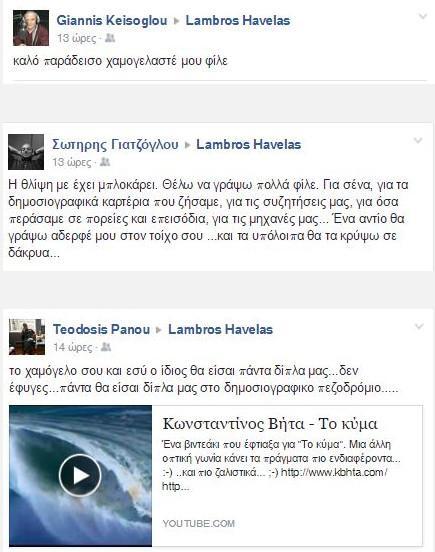This screenshot has height=552, width=435.
Task: Click Giannis Keisoglou's profile picture
Action: click(31, 28)
